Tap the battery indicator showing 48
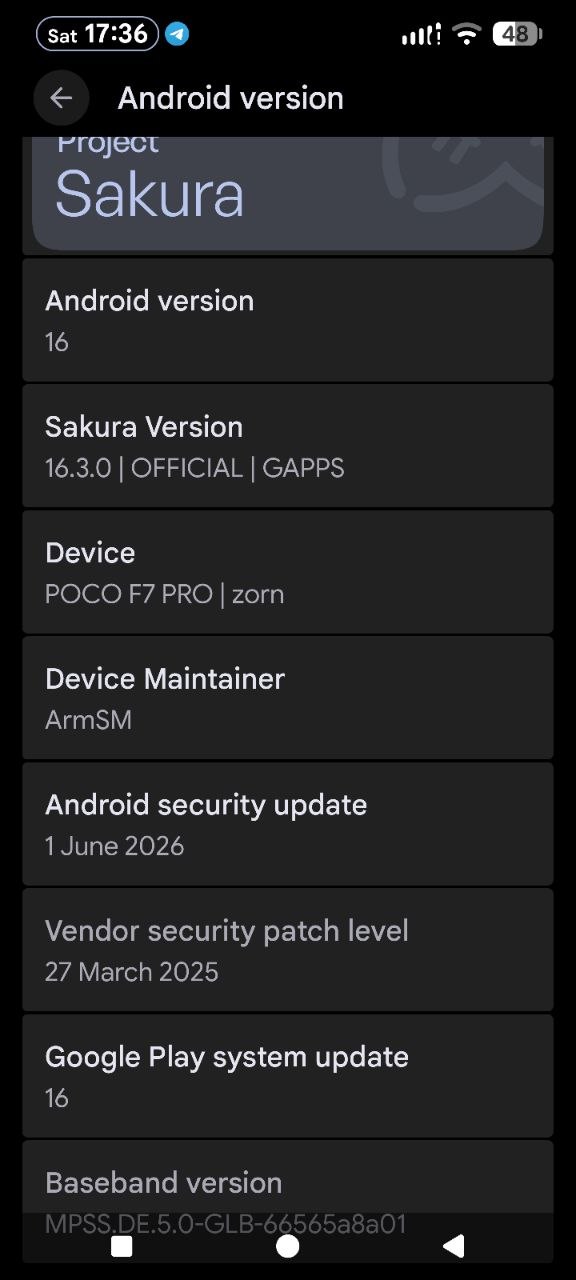This screenshot has height=1280, width=576. pyautogui.click(x=517, y=34)
